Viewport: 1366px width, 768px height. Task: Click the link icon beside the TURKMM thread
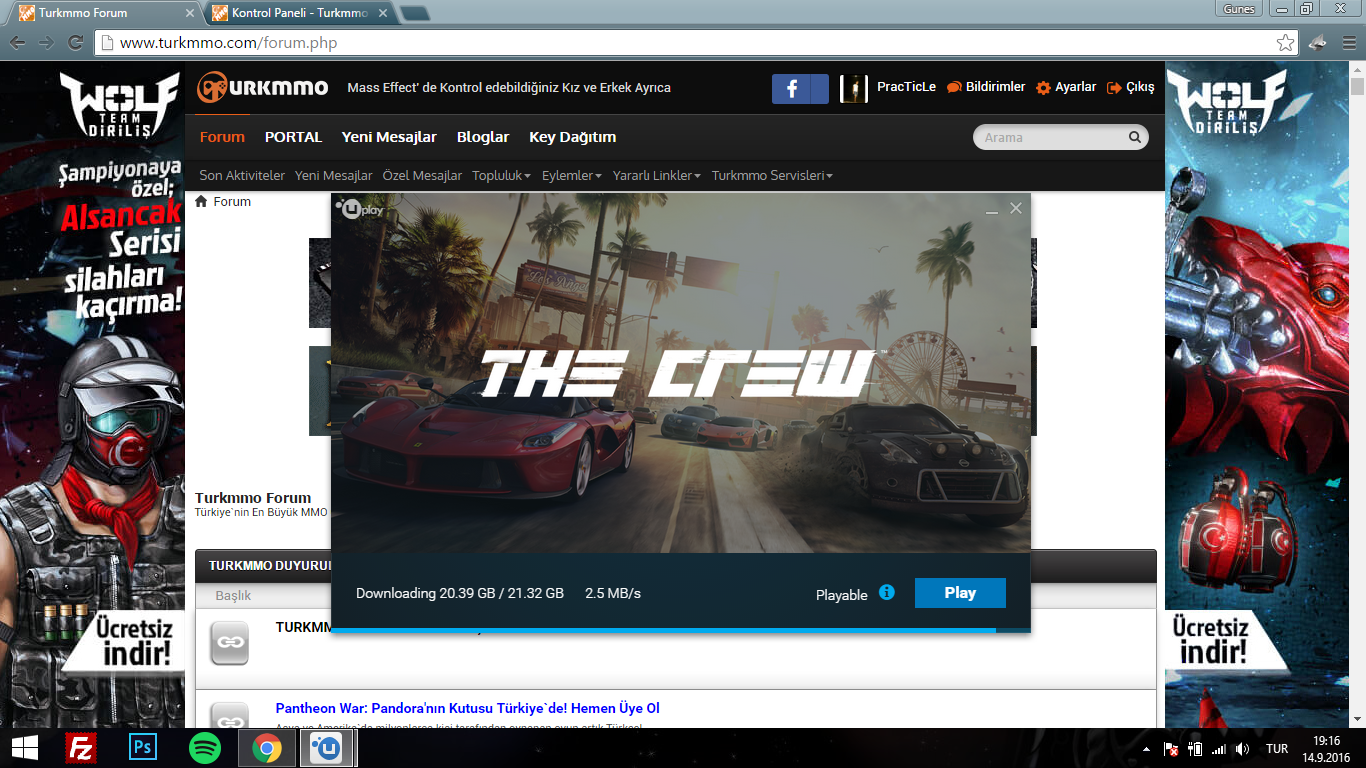229,643
